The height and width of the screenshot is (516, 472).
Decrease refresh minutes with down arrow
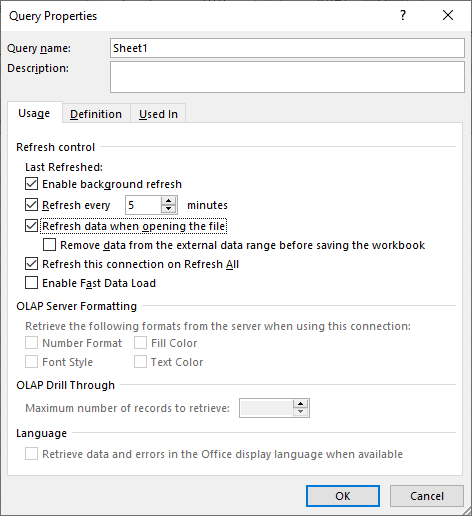tap(168, 209)
